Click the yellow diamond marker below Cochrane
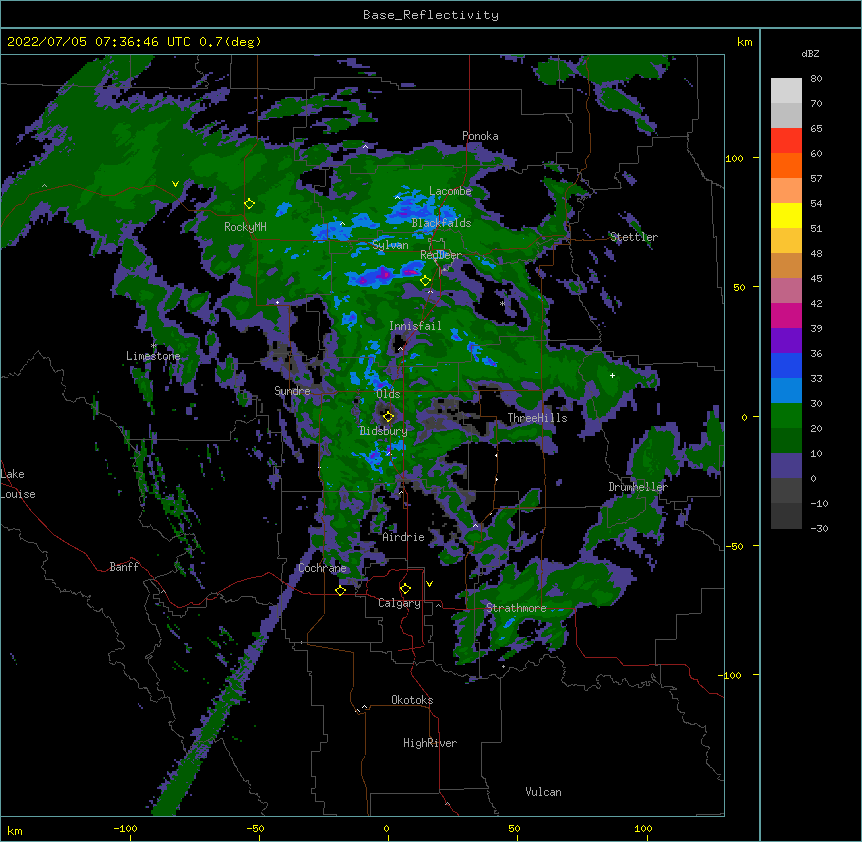Viewport: 862px width, 842px height. tap(340, 591)
